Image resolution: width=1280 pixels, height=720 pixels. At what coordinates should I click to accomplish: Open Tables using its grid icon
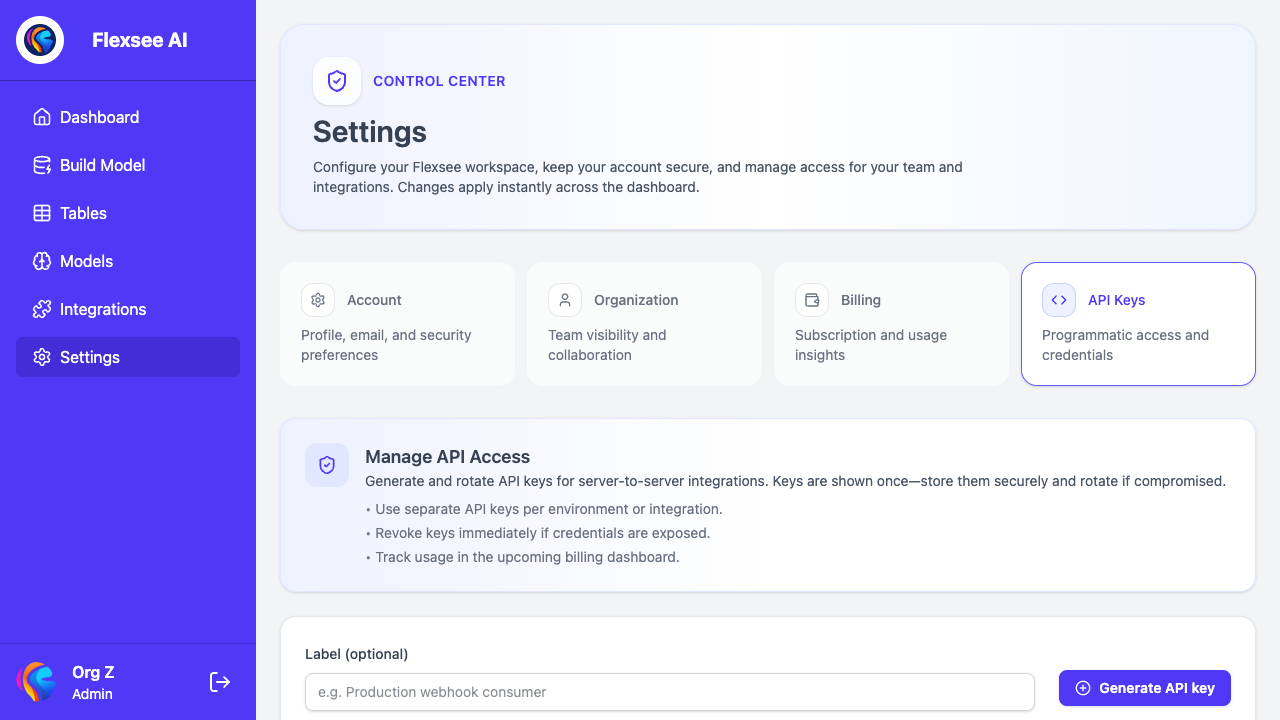click(42, 213)
